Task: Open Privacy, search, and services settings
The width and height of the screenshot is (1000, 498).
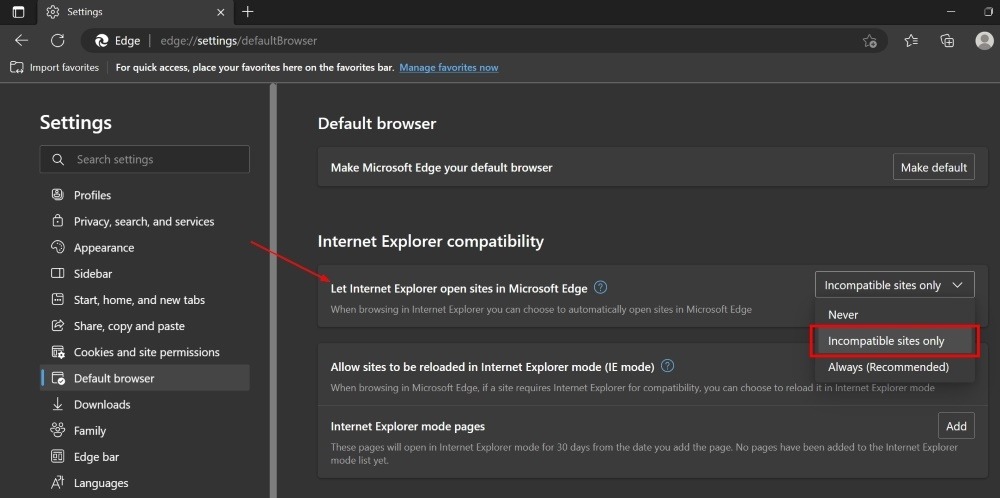Action: click(x=145, y=221)
